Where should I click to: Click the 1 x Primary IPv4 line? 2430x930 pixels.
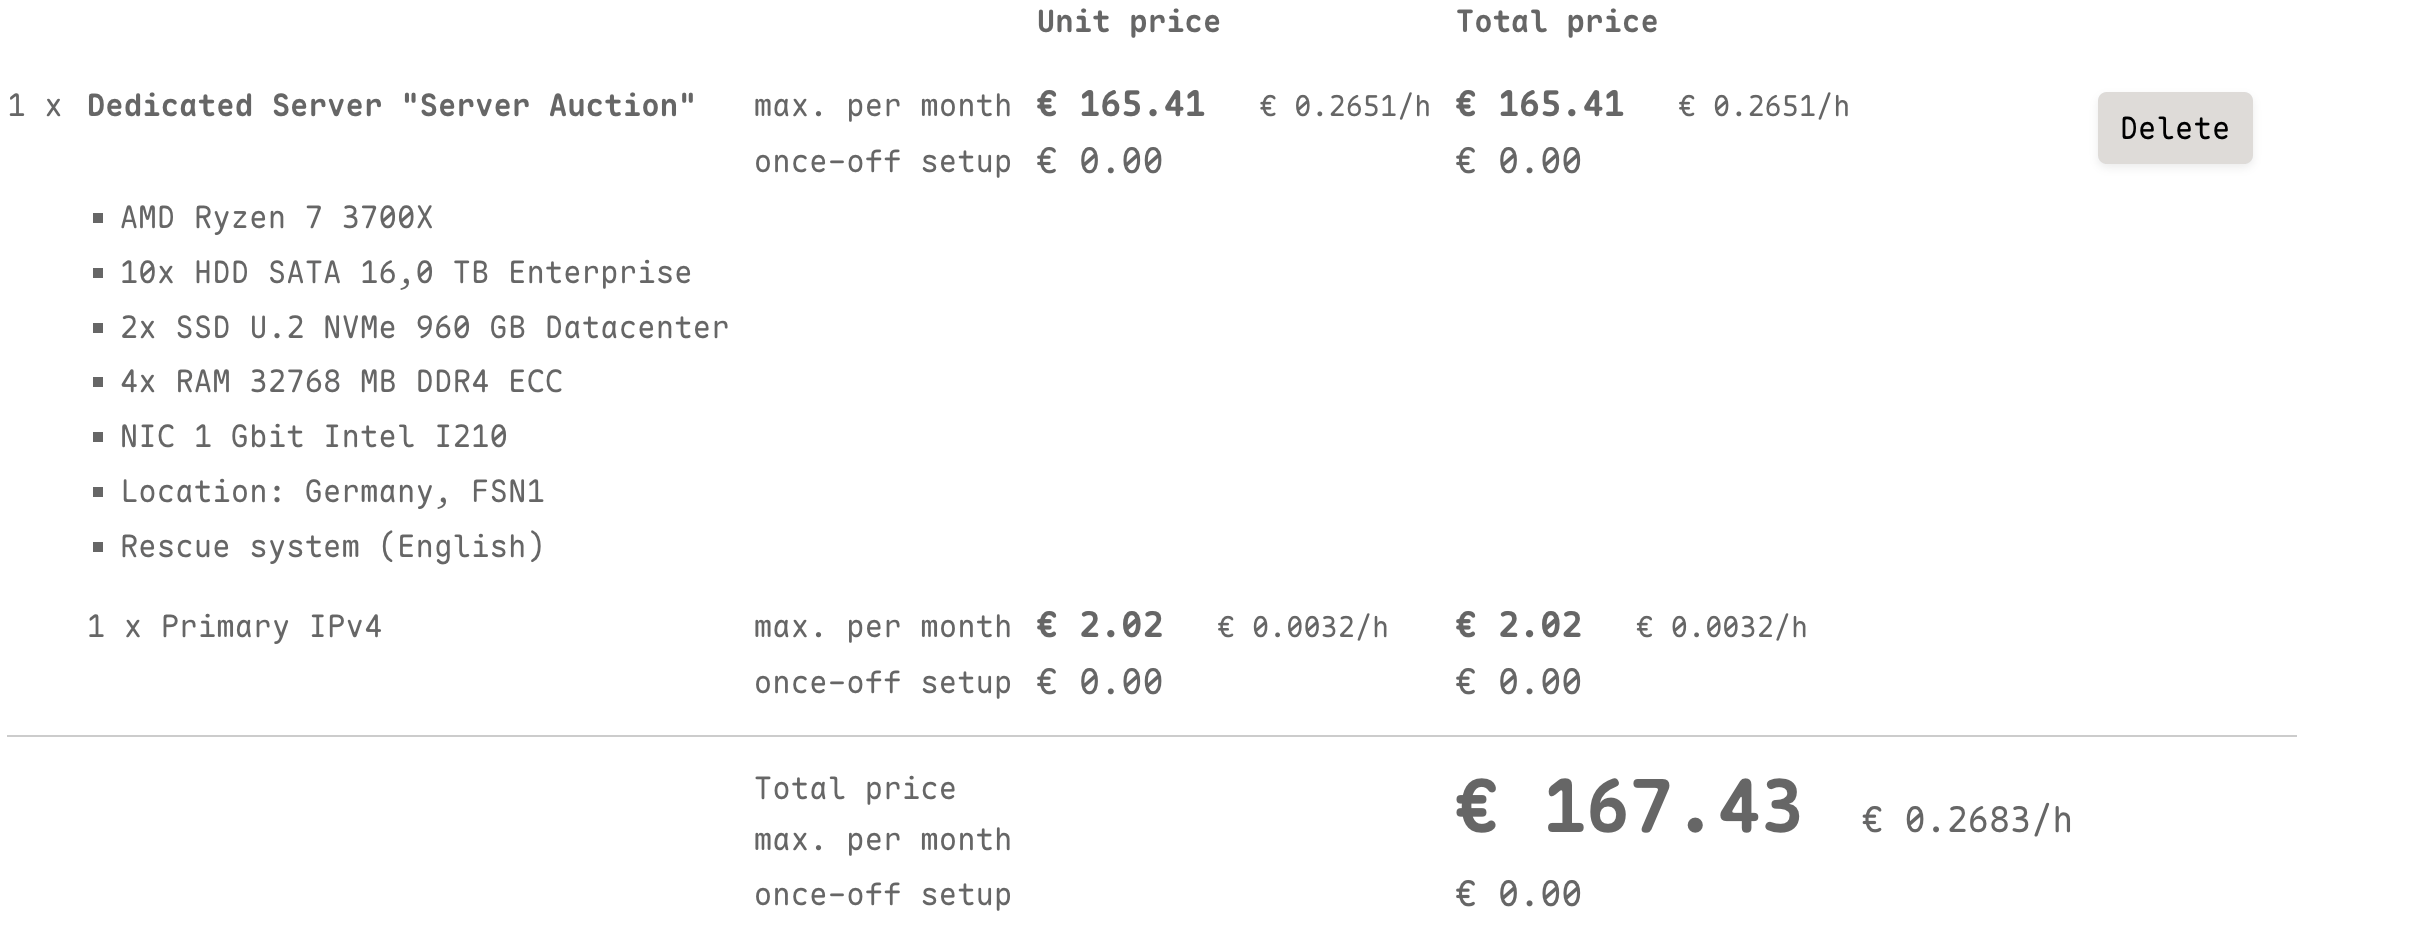tap(234, 627)
